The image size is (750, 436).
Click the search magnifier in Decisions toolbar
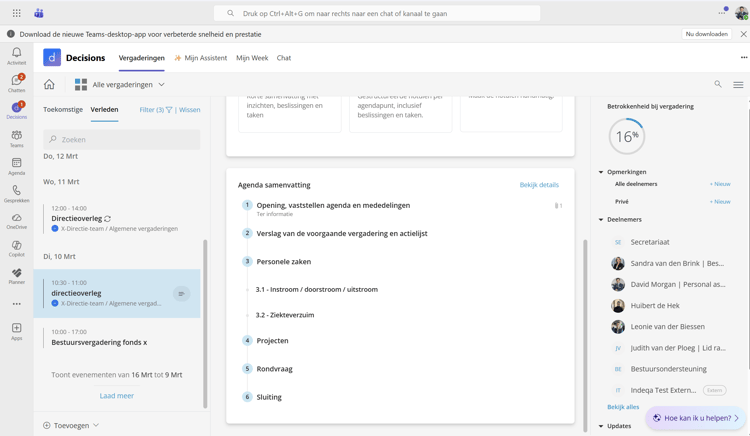pyautogui.click(x=718, y=85)
